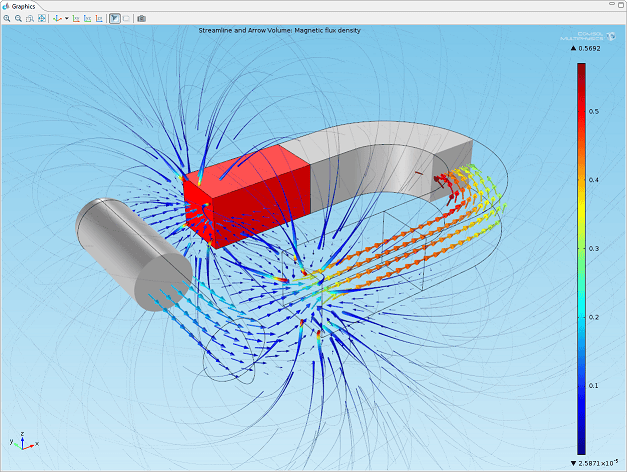
Task: Click the xyz axis orientation triad
Action: pyautogui.click(x=24, y=441)
